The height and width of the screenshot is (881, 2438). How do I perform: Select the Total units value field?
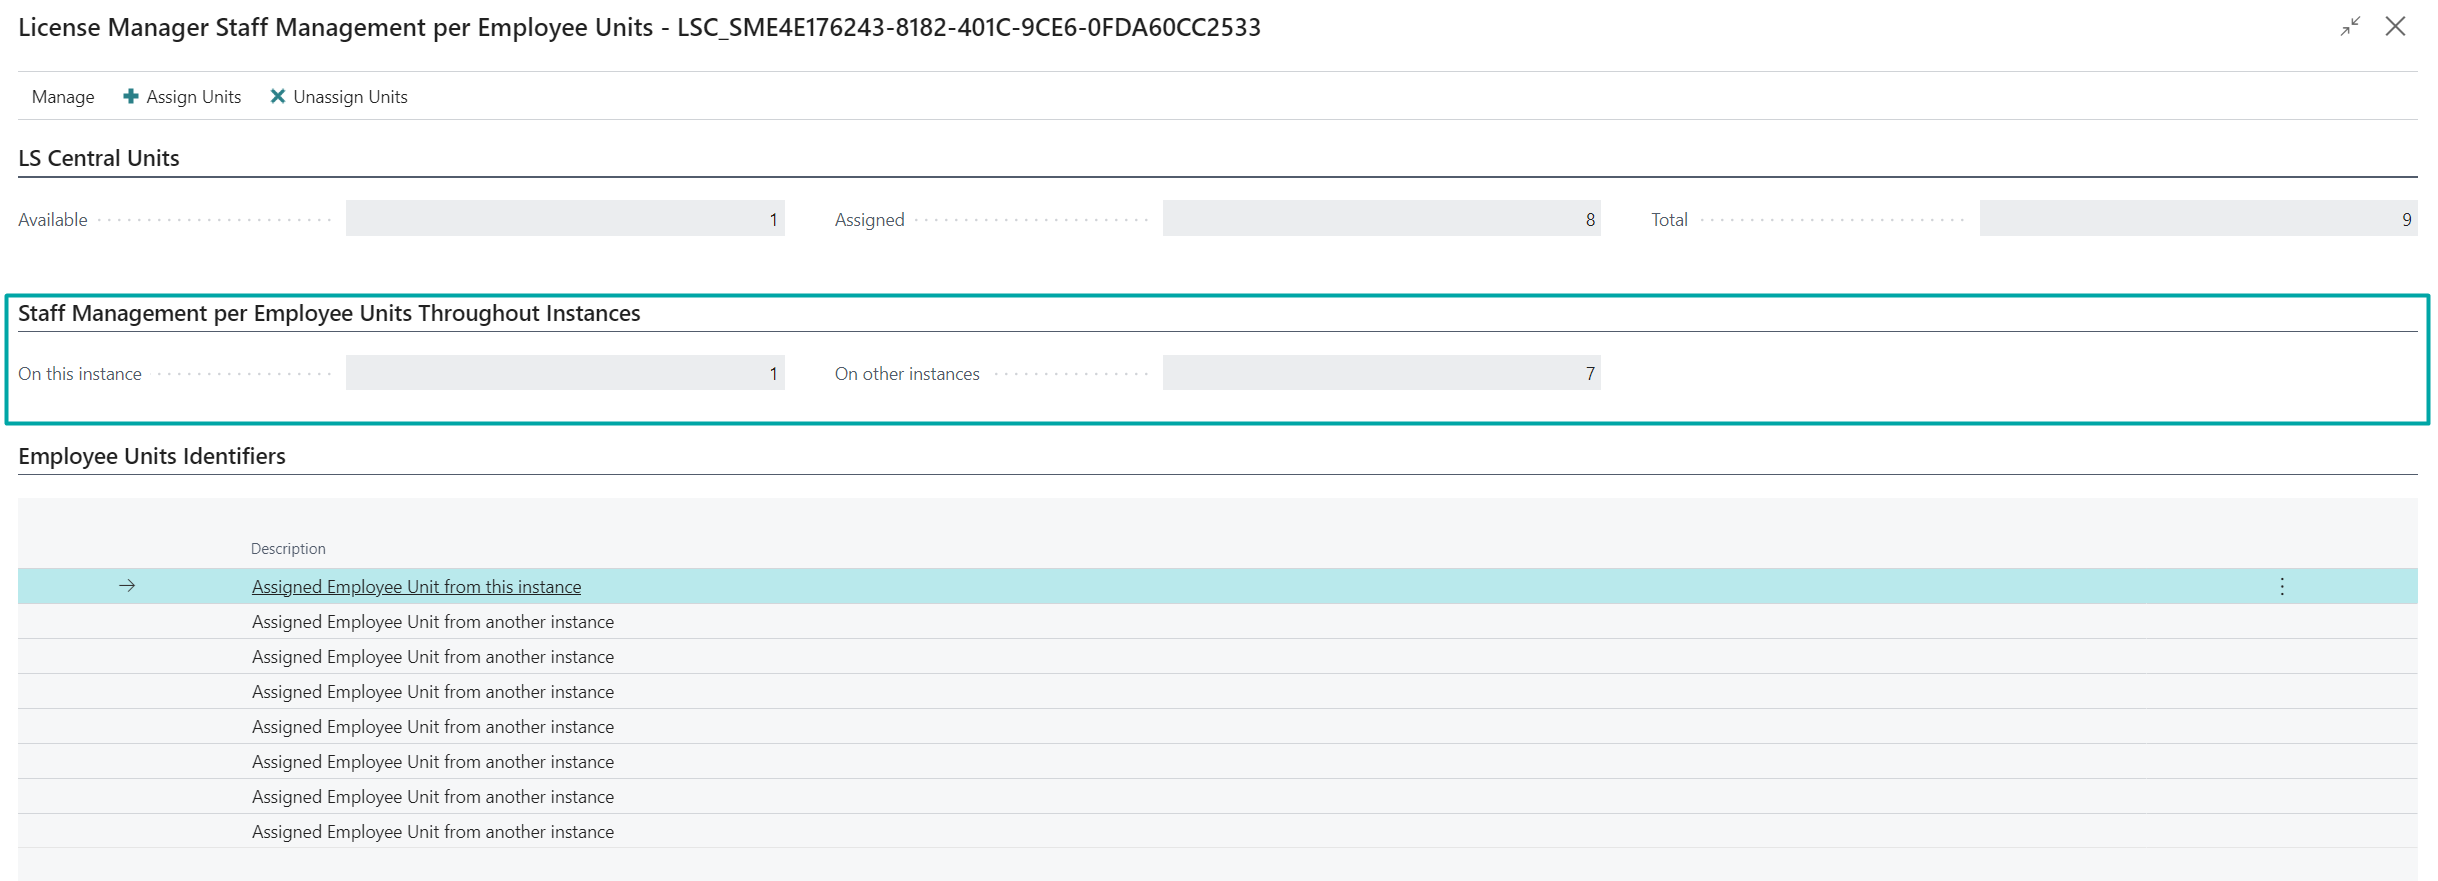pos(2199,219)
